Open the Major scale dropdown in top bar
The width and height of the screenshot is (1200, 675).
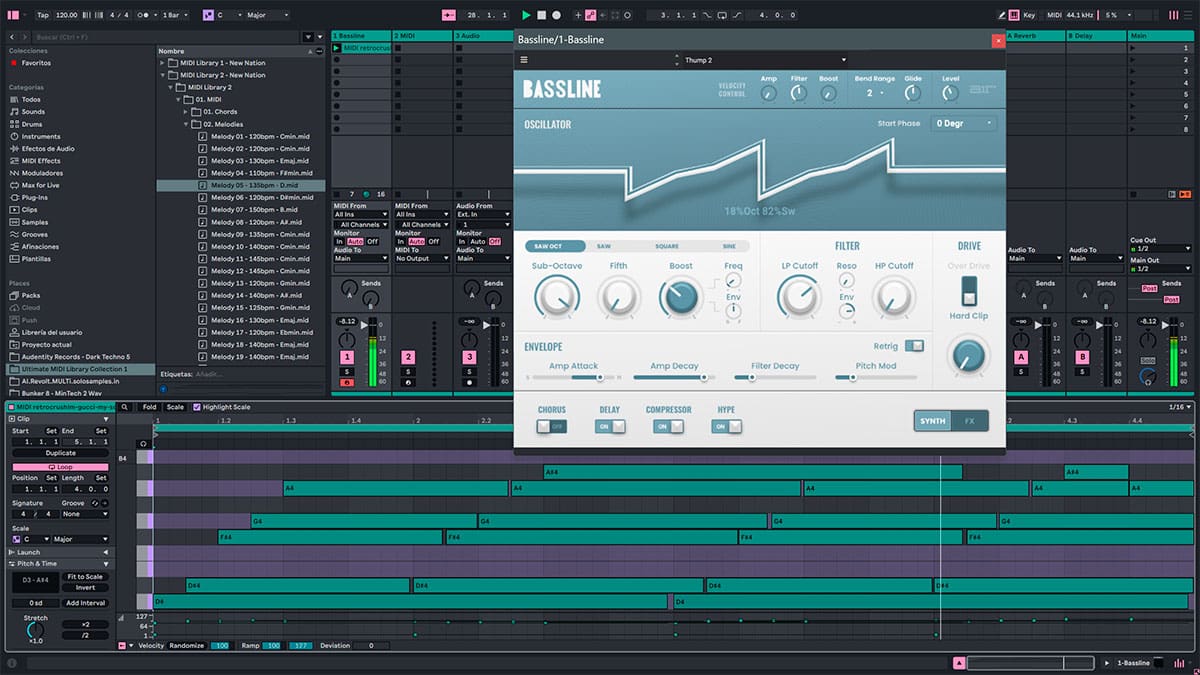tap(269, 15)
